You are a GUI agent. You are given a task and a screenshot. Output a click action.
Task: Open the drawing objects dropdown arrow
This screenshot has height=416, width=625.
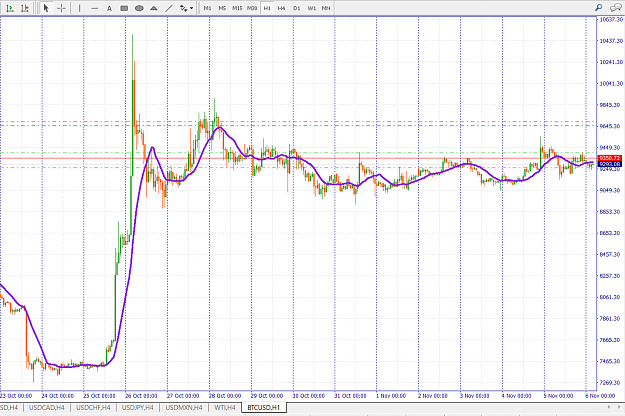[192, 8]
